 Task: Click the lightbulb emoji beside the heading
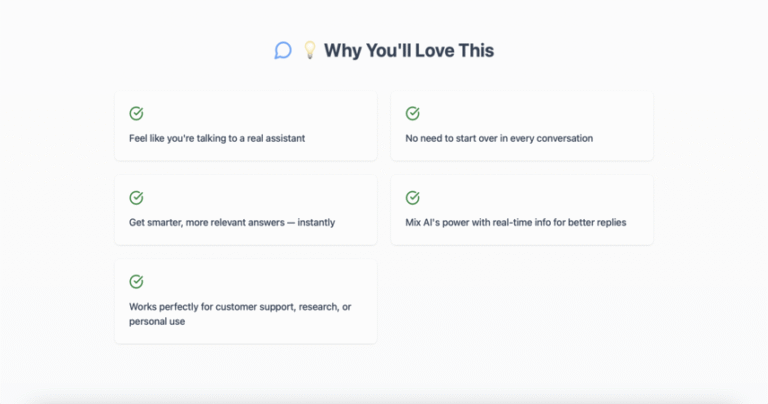(x=310, y=50)
